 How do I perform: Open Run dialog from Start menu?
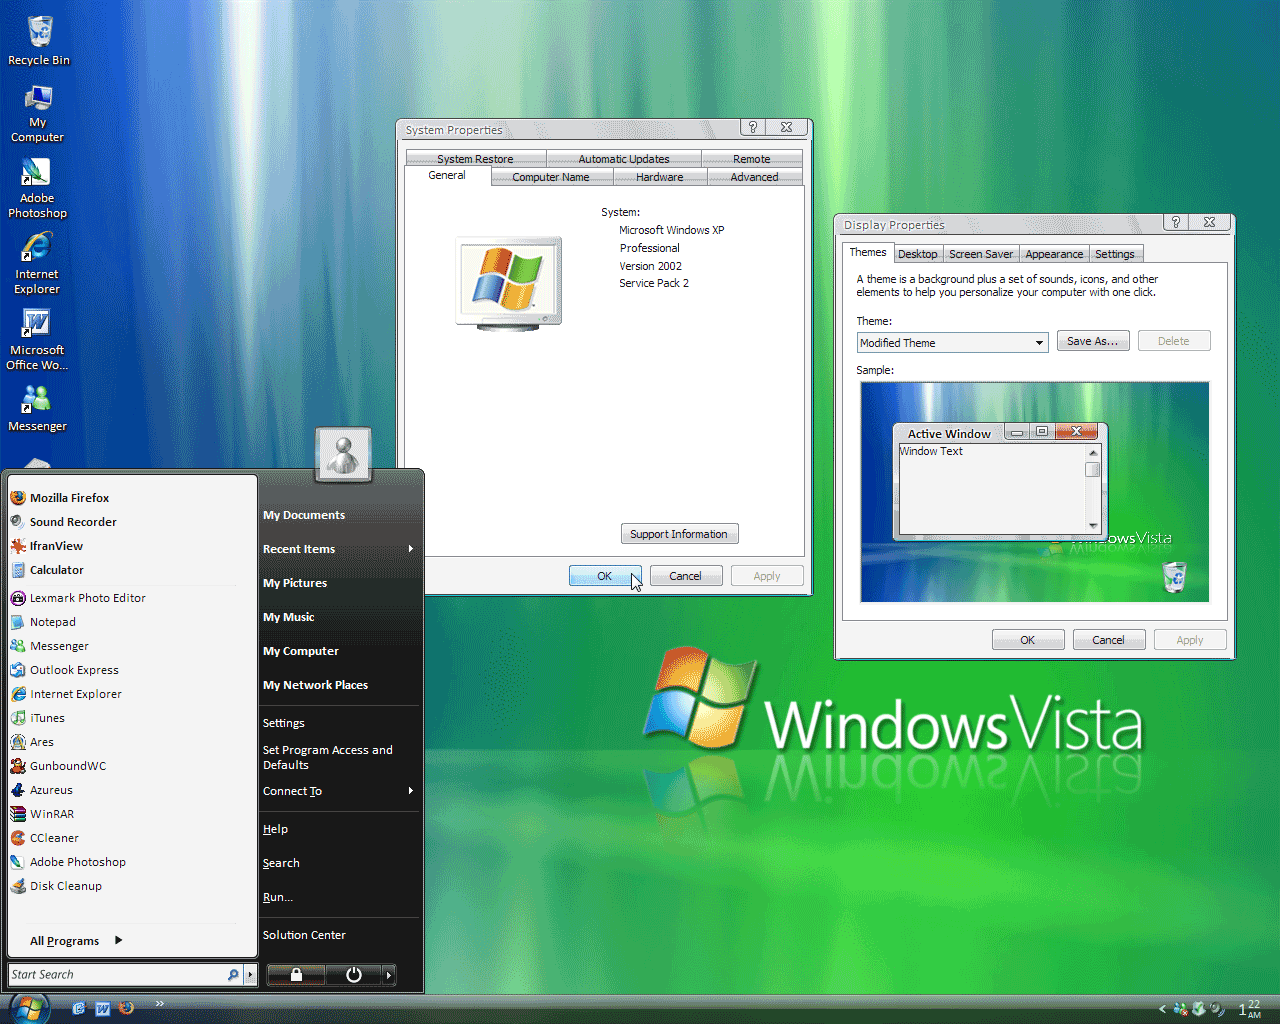tap(278, 897)
